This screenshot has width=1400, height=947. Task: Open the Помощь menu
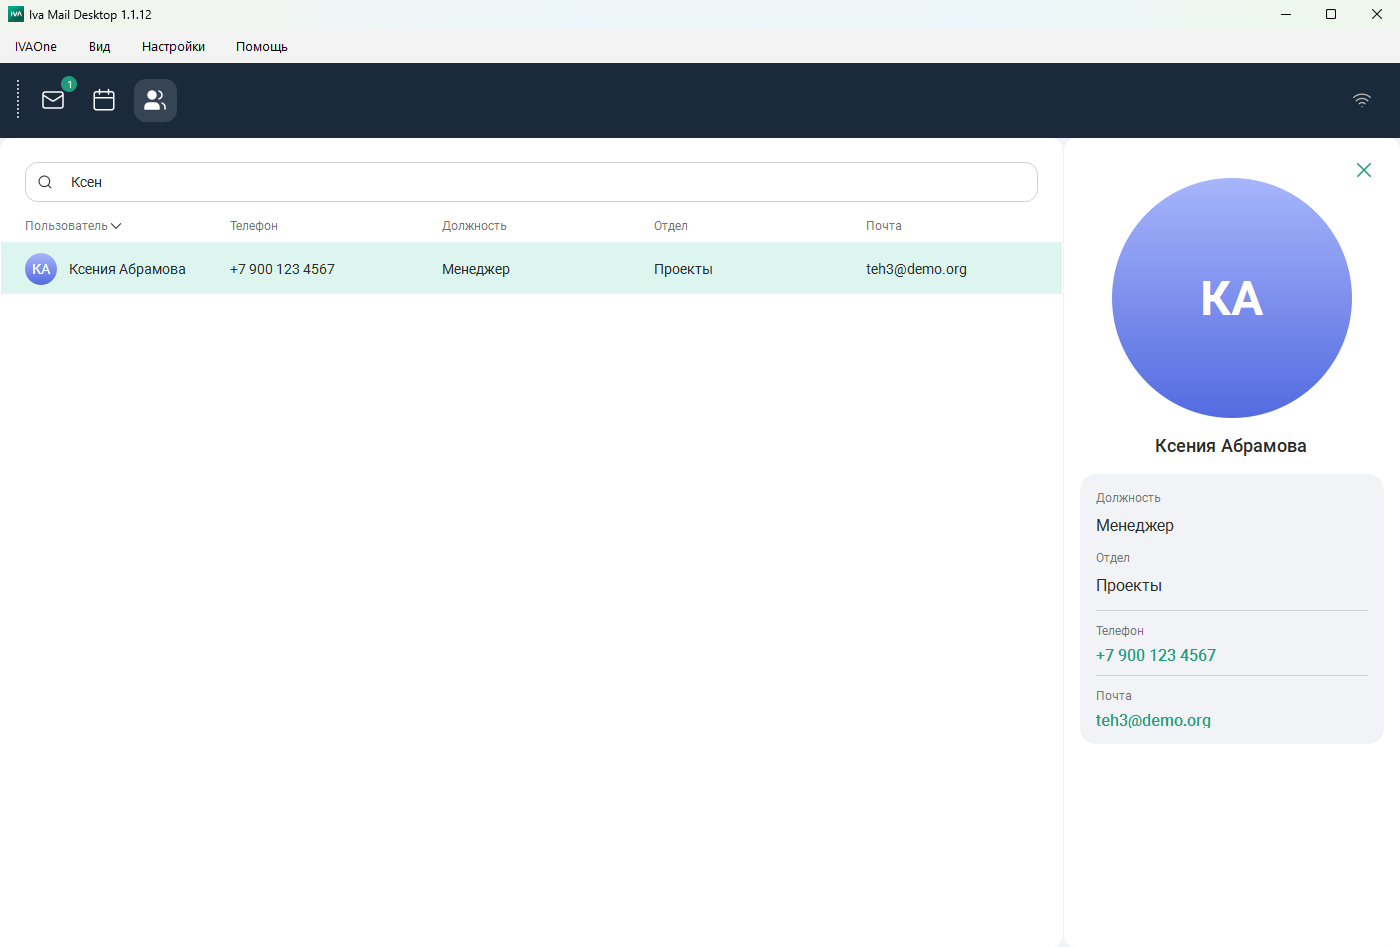[x=262, y=47]
